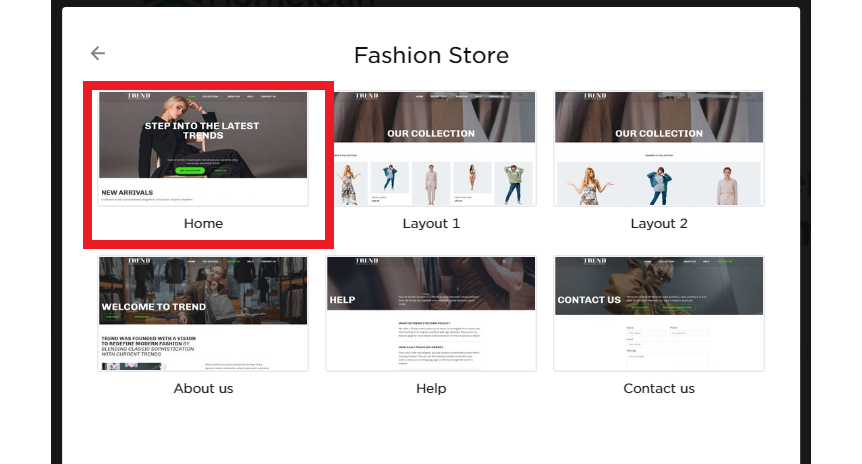Click the "Layout 2" label text
This screenshot has height=464, width=862.
pos(659,224)
